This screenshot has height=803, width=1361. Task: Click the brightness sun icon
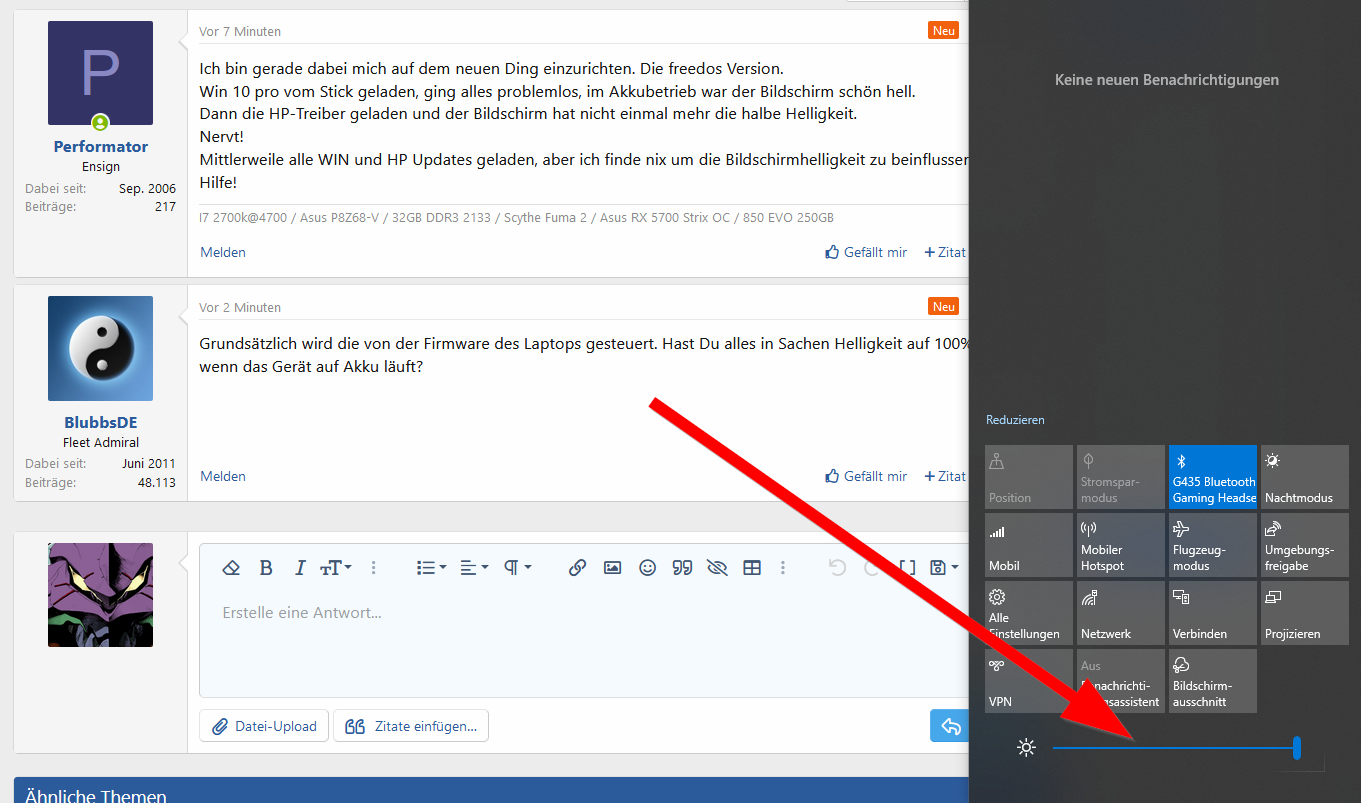click(1026, 747)
